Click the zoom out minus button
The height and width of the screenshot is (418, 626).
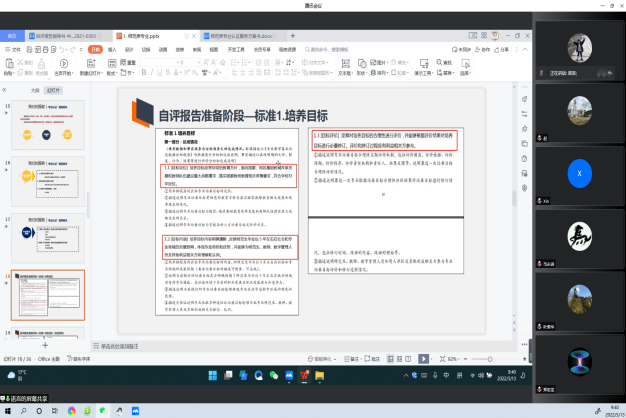point(466,359)
